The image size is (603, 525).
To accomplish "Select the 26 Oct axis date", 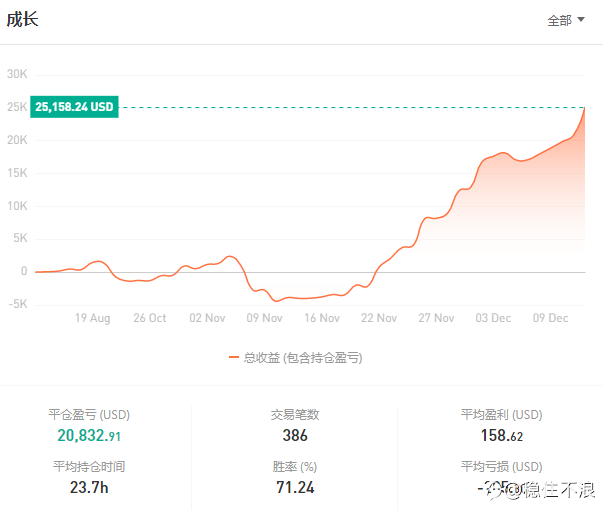I will (150, 318).
